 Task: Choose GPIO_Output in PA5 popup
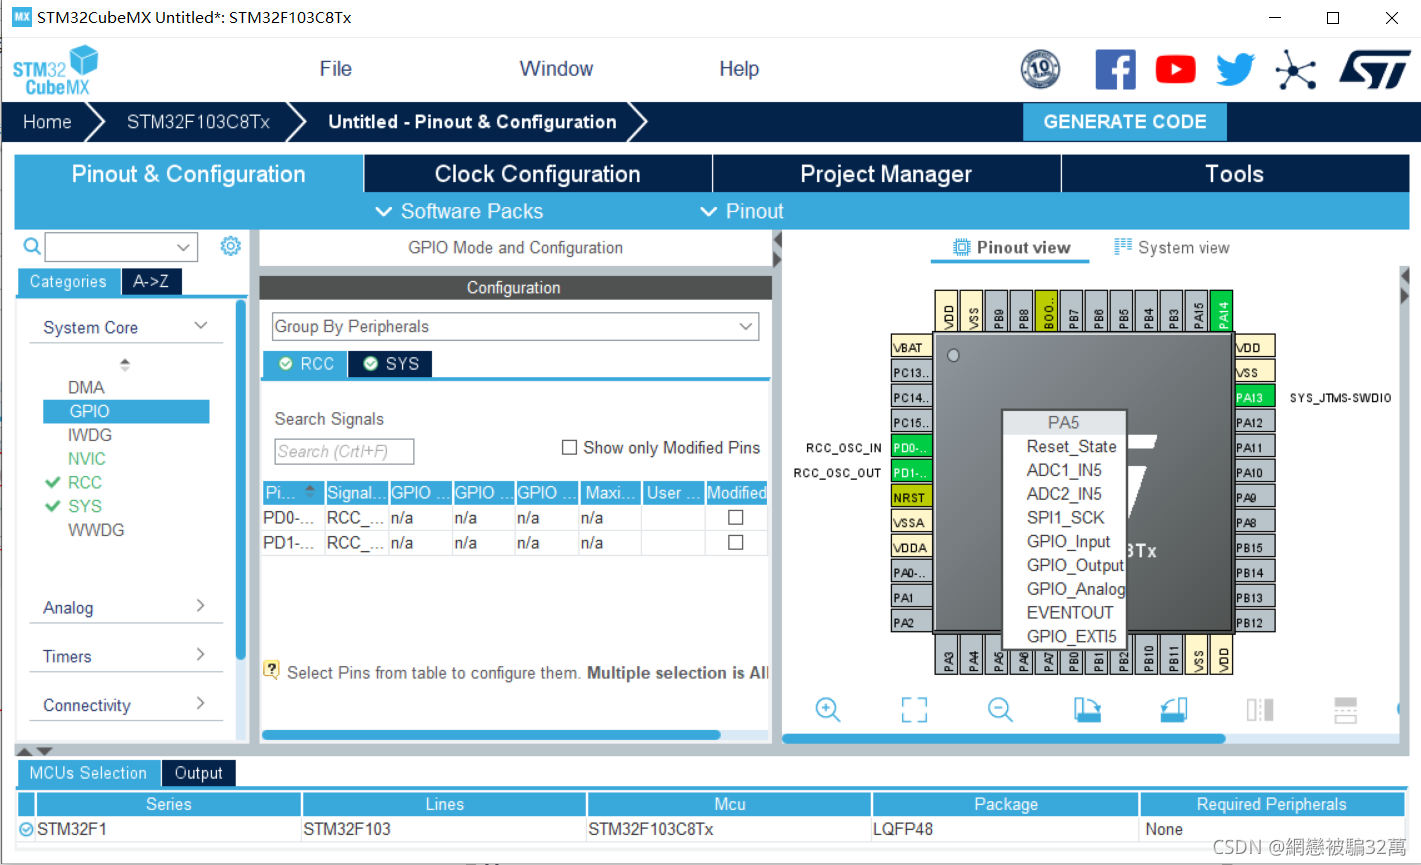click(1075, 565)
